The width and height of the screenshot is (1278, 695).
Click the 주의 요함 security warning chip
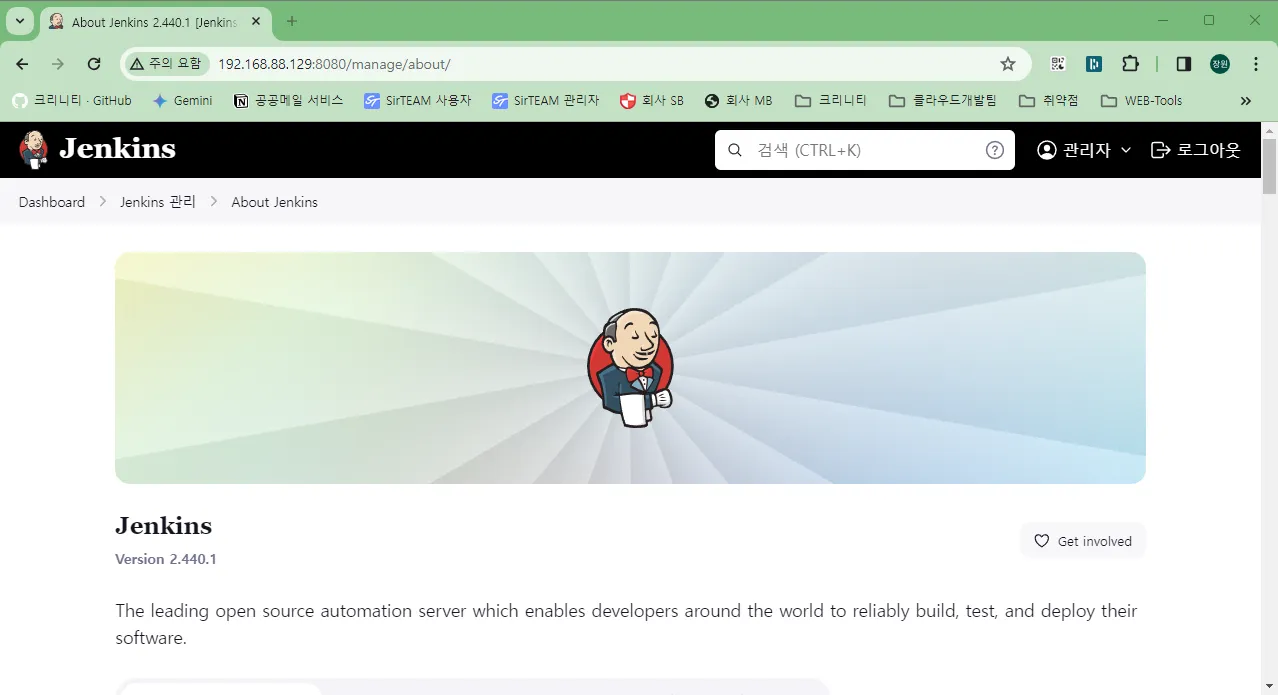165,64
